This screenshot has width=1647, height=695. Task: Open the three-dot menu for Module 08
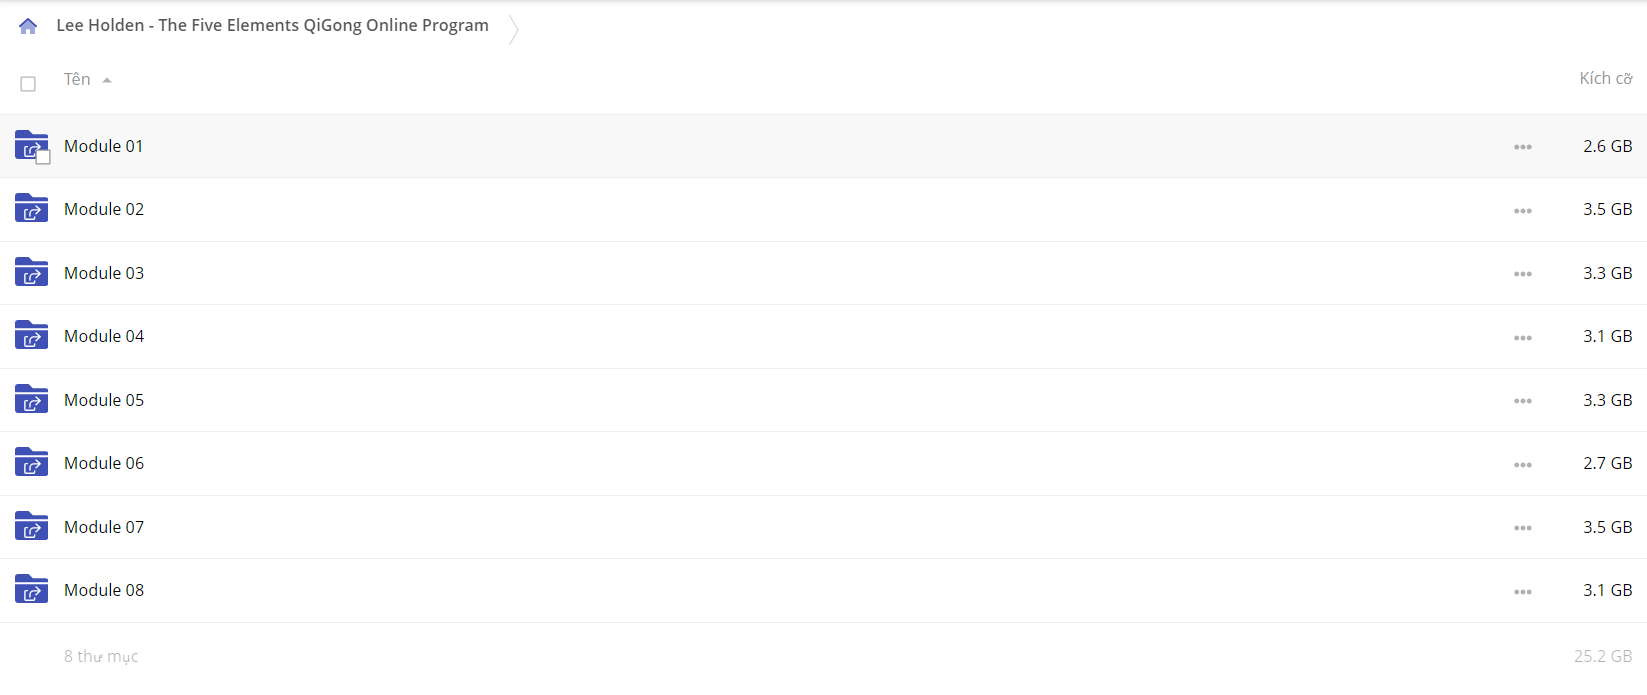tap(1522, 592)
